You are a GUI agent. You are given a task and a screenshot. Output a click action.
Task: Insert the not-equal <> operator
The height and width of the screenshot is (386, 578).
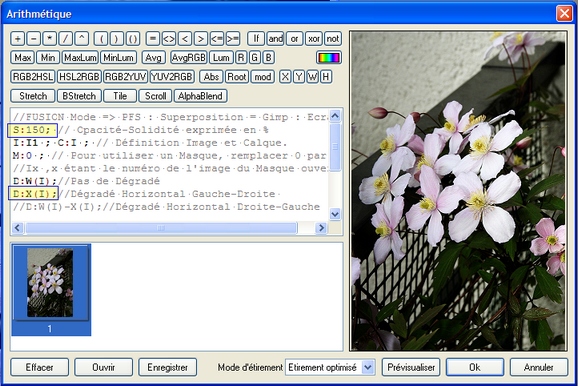click(169, 39)
